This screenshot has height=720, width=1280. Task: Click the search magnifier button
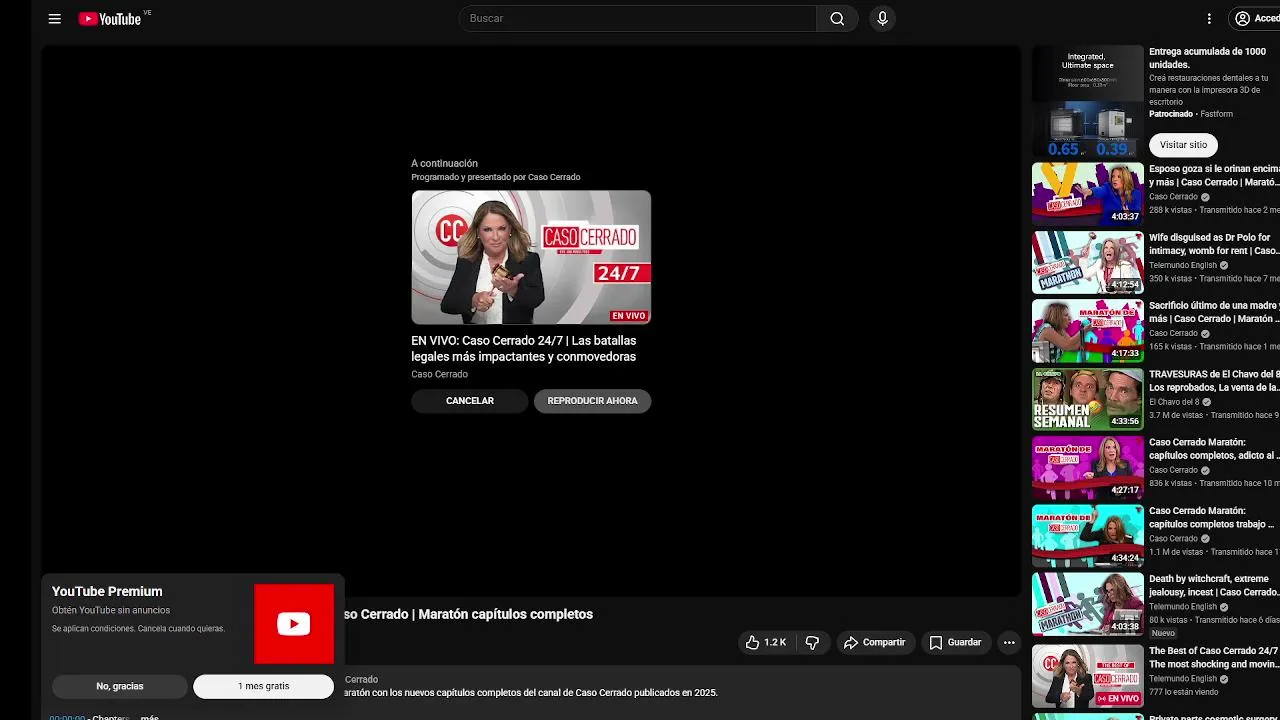[837, 18]
